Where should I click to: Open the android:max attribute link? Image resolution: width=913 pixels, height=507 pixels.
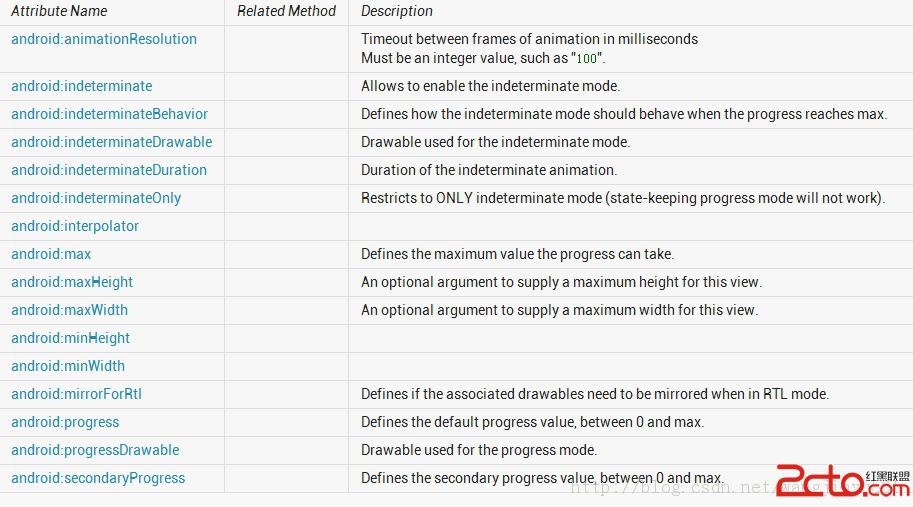point(51,254)
